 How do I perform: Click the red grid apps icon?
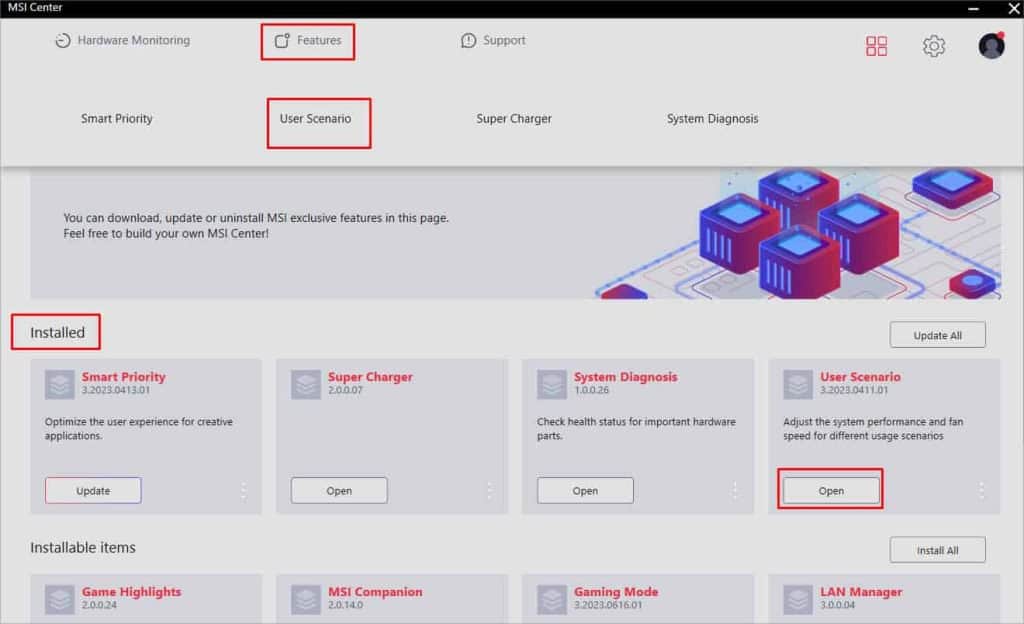tap(876, 46)
